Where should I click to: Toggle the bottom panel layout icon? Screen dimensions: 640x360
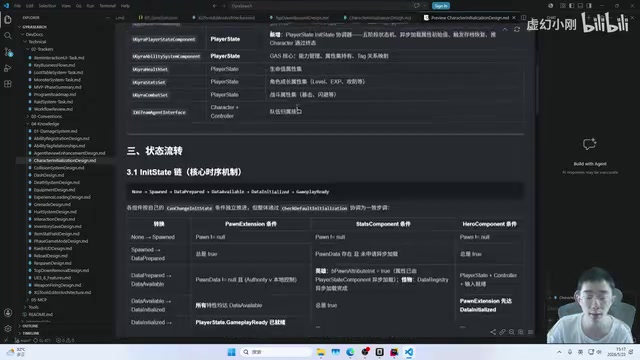click(580, 6)
